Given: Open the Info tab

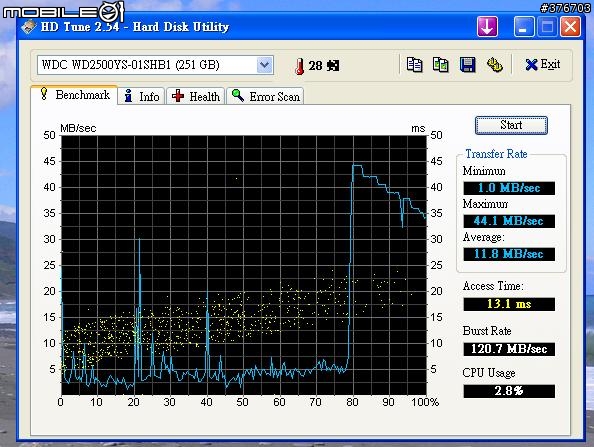Looking at the screenshot, I should pyautogui.click(x=141, y=96).
